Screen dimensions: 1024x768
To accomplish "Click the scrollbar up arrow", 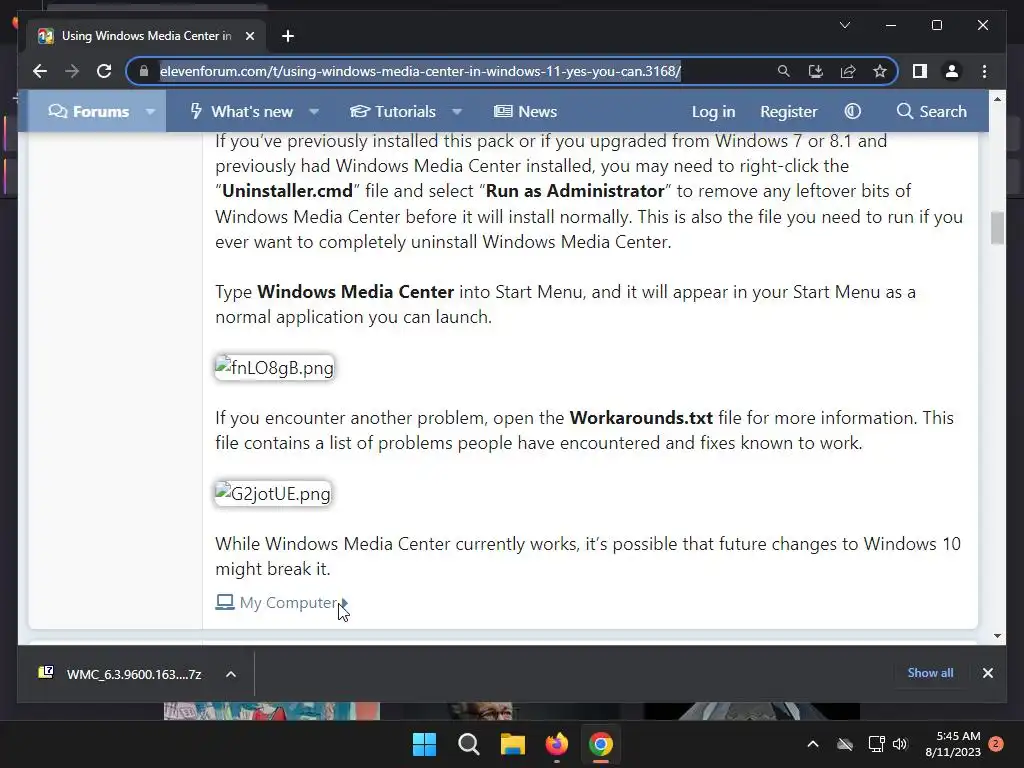I will pos(997,99).
